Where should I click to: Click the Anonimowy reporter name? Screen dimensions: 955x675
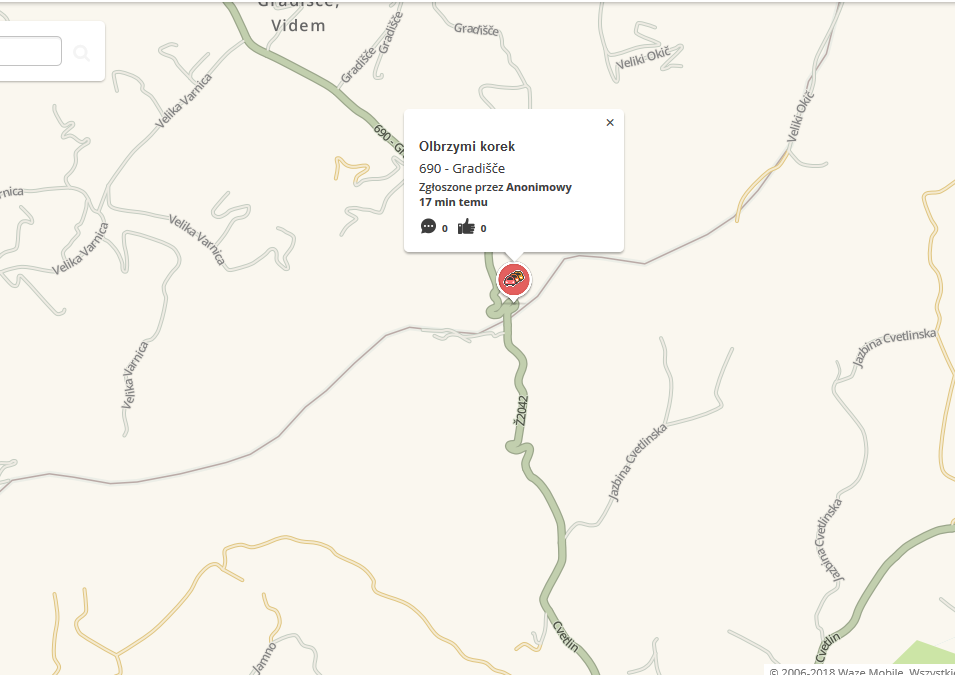click(538, 187)
